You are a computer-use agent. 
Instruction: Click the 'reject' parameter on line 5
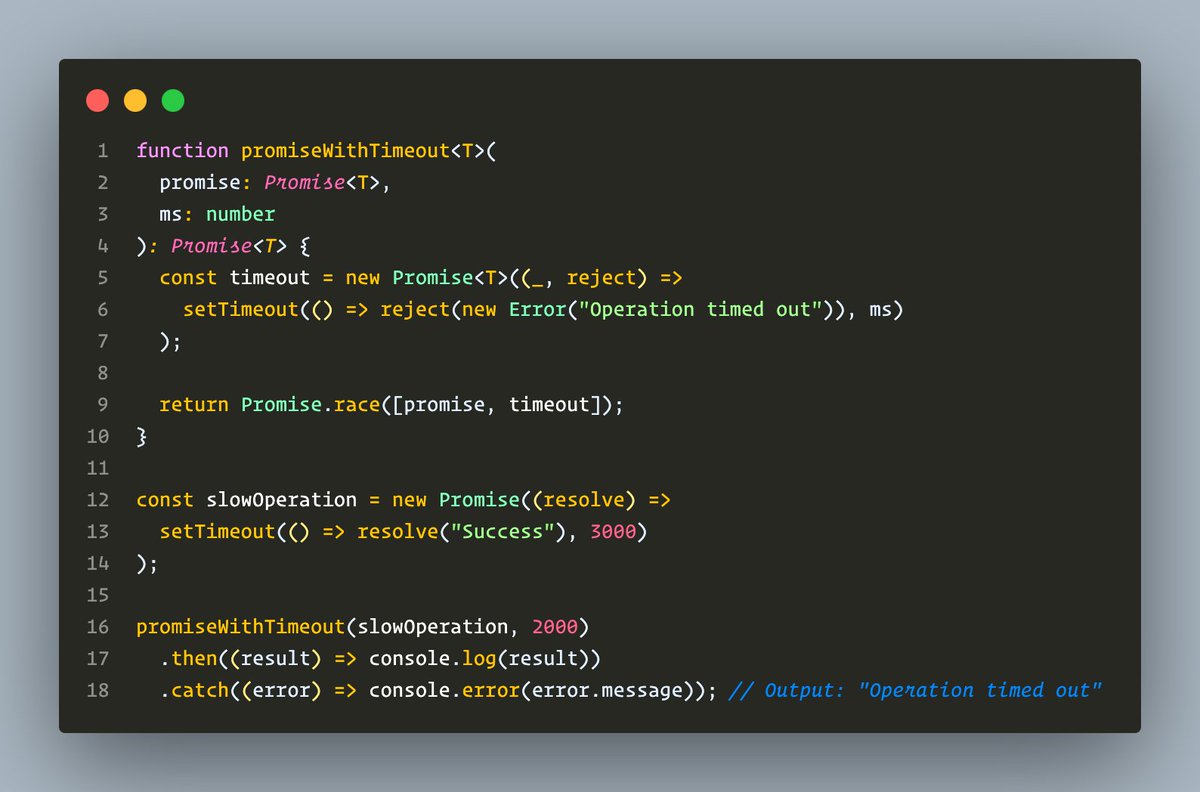(x=602, y=278)
